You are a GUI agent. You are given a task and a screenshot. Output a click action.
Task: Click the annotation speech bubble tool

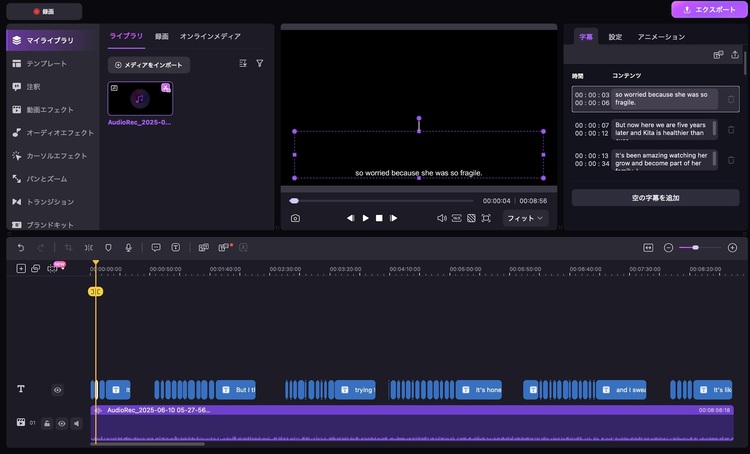pos(156,247)
